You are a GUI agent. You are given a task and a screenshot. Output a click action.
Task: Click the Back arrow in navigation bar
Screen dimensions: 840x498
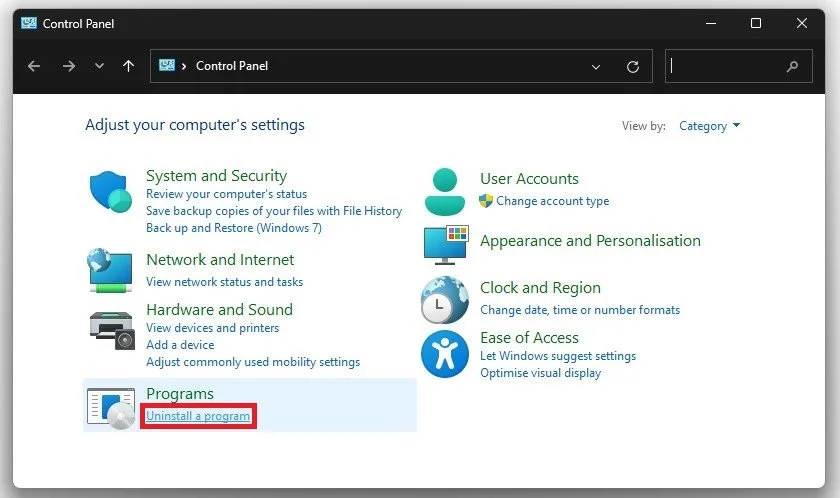[x=34, y=66]
